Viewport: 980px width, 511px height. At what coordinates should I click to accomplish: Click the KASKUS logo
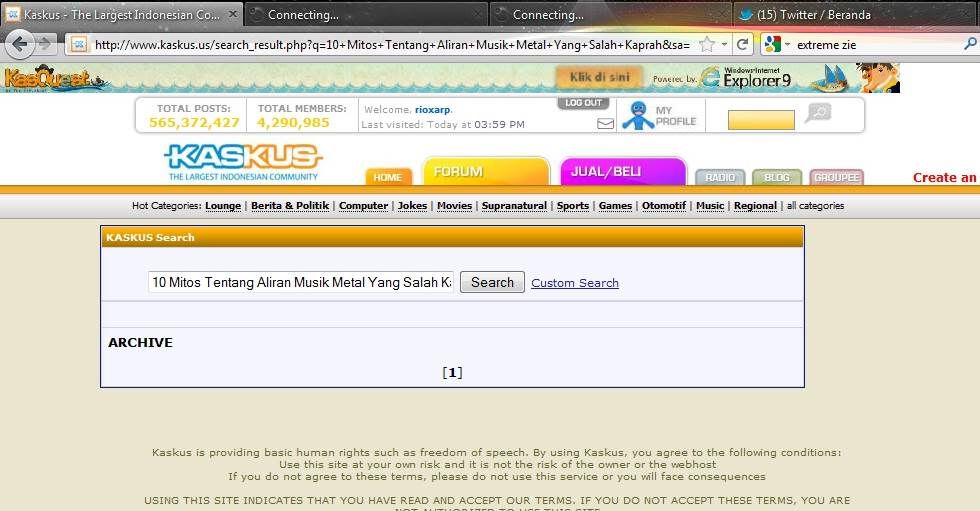[243, 162]
